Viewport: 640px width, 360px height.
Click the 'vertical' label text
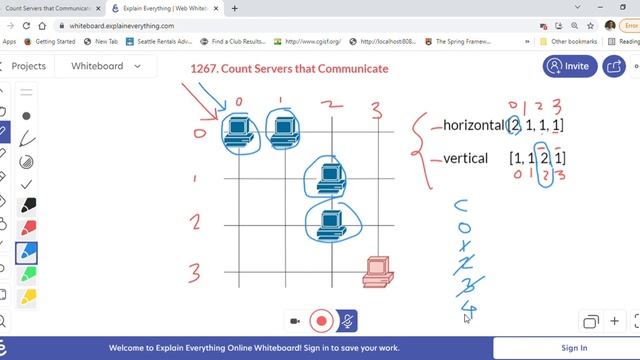(x=465, y=158)
